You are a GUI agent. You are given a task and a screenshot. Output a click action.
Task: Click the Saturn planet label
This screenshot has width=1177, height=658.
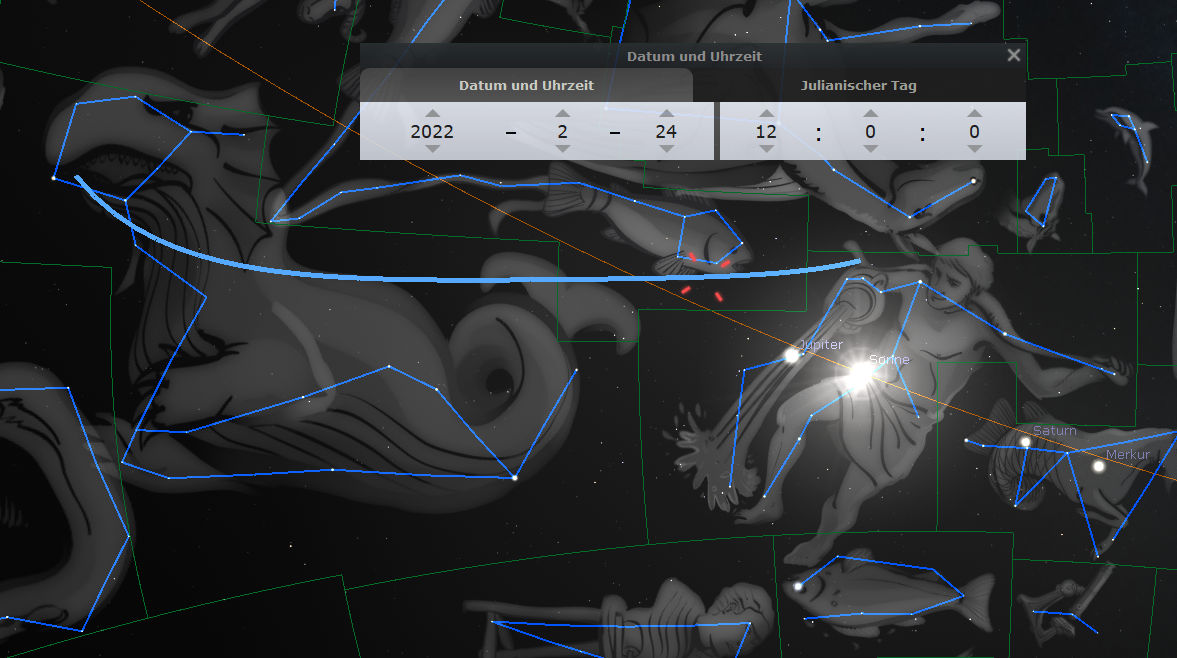(x=1055, y=431)
